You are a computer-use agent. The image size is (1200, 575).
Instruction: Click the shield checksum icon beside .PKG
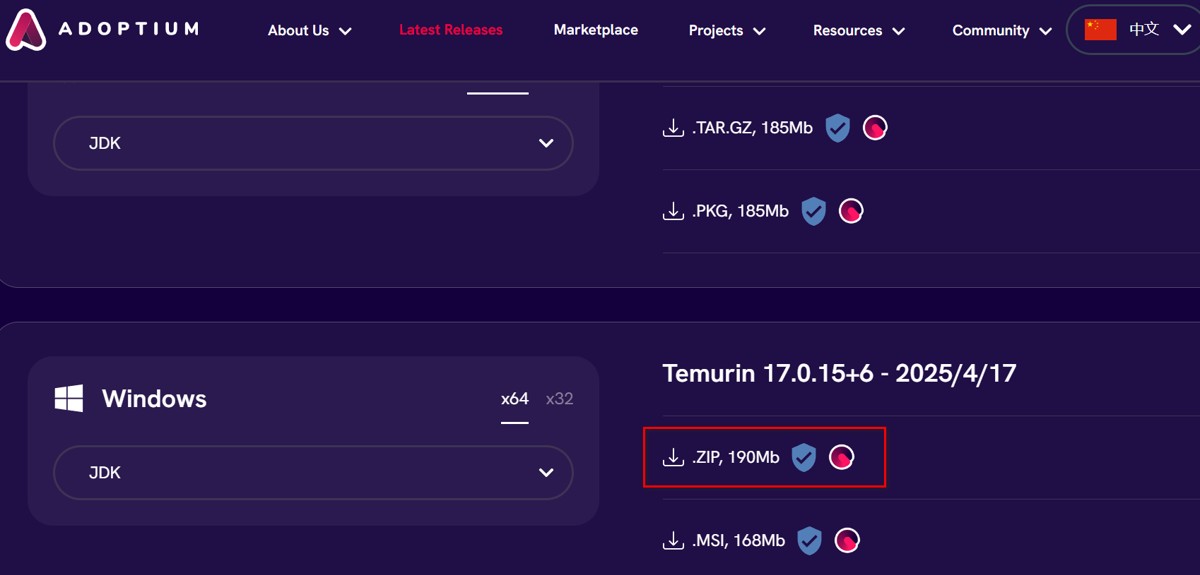(813, 211)
